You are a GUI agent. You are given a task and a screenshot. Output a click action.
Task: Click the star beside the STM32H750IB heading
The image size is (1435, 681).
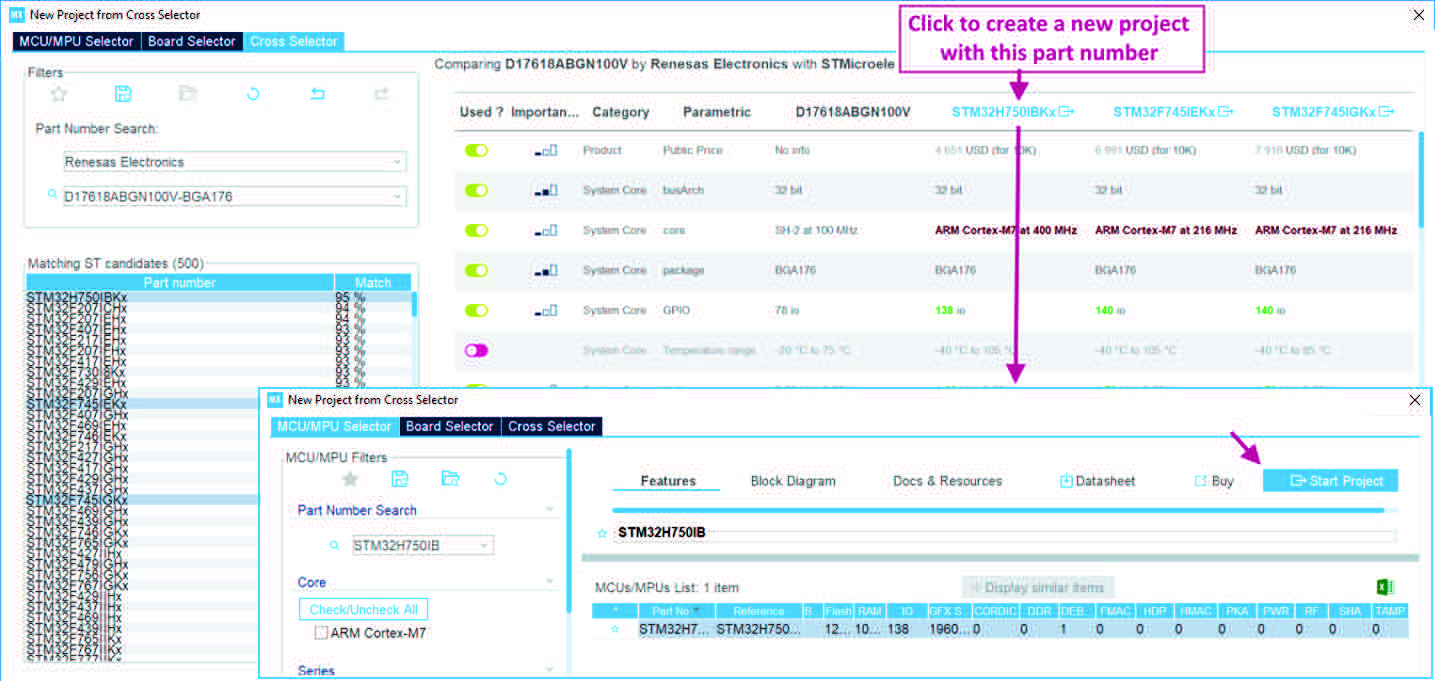[x=602, y=533]
